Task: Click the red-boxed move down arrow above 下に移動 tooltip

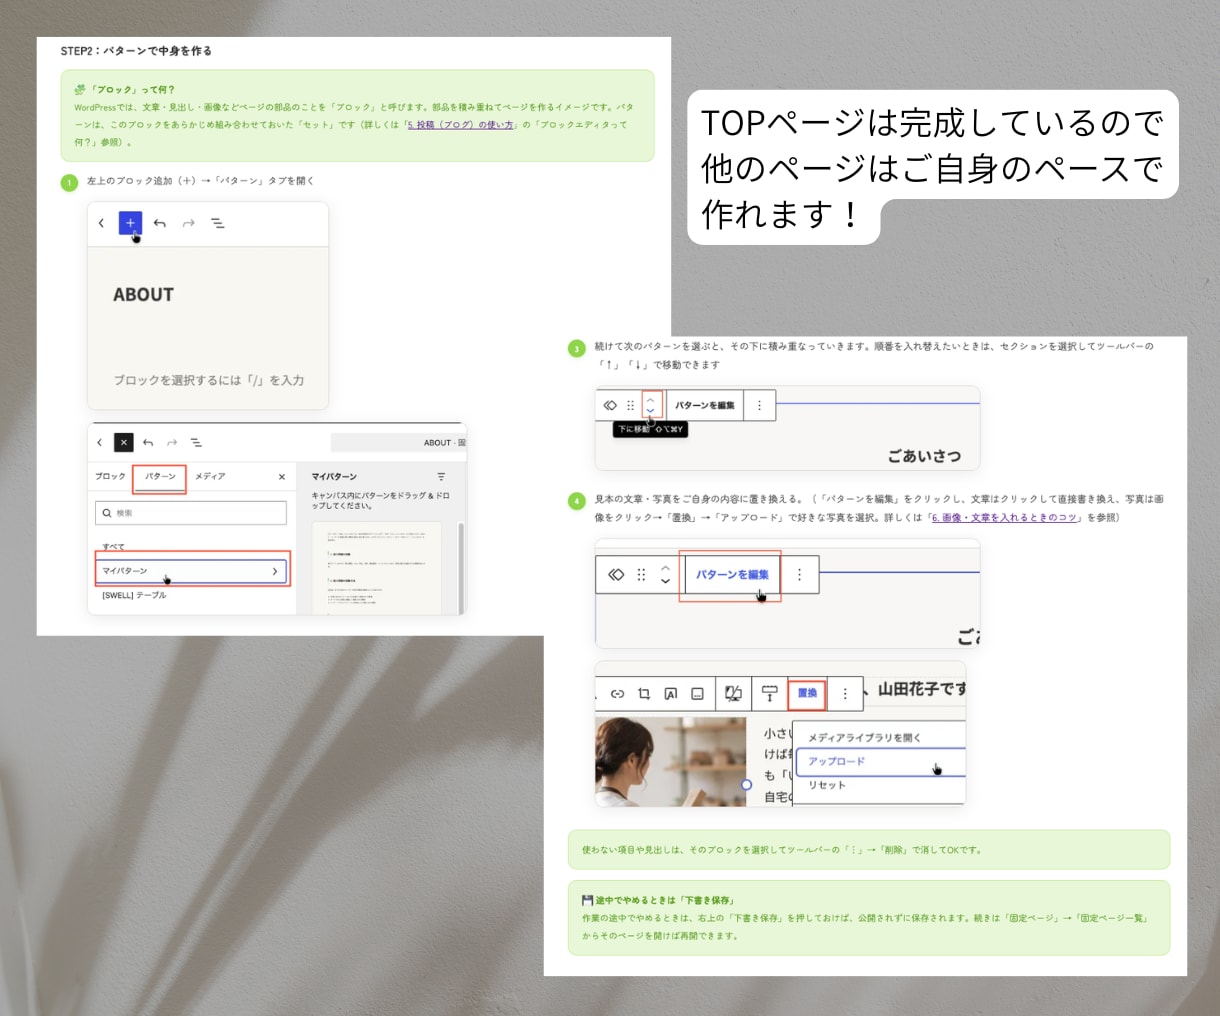Action: 651,410
